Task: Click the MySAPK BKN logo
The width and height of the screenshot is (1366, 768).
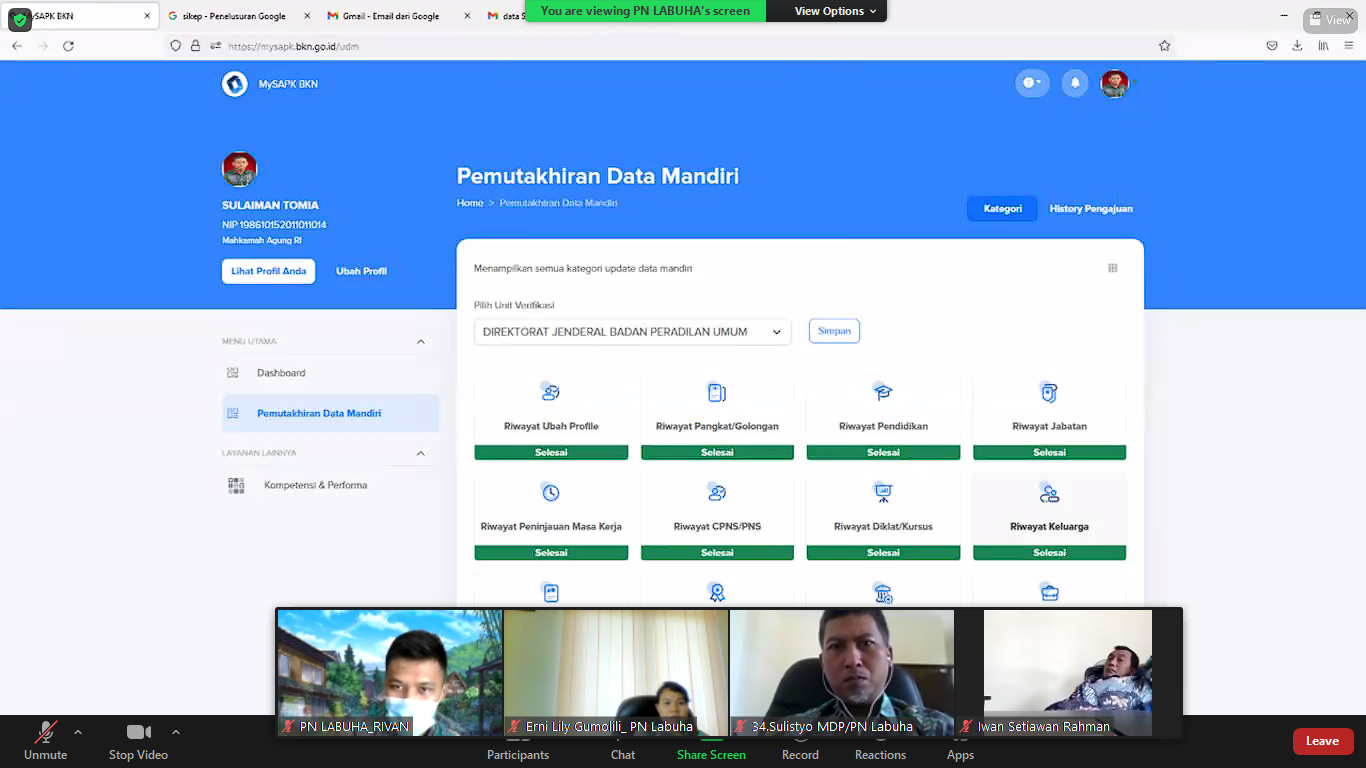Action: coord(235,84)
